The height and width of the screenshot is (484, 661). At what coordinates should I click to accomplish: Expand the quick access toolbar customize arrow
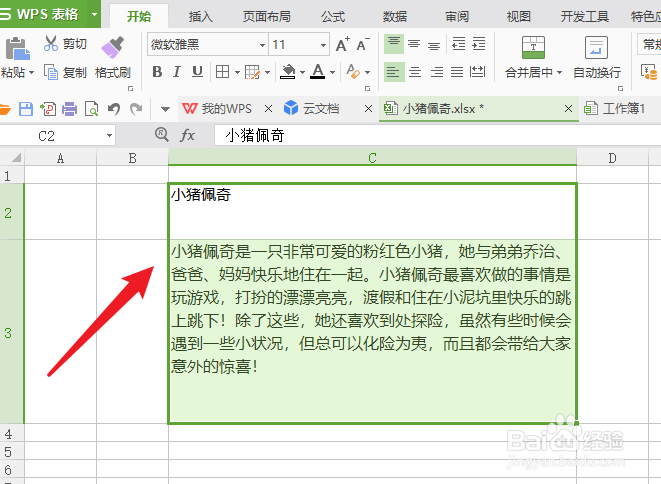click(x=165, y=109)
